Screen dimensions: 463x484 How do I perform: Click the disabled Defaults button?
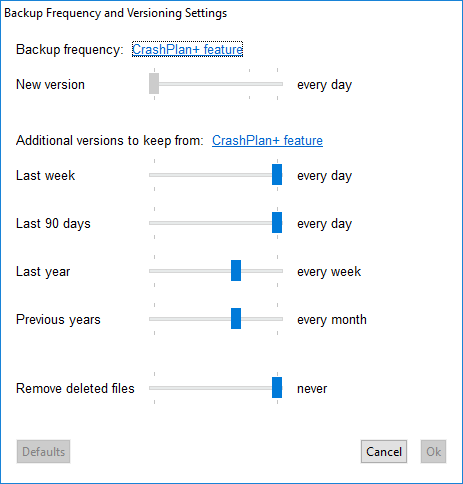click(x=43, y=452)
